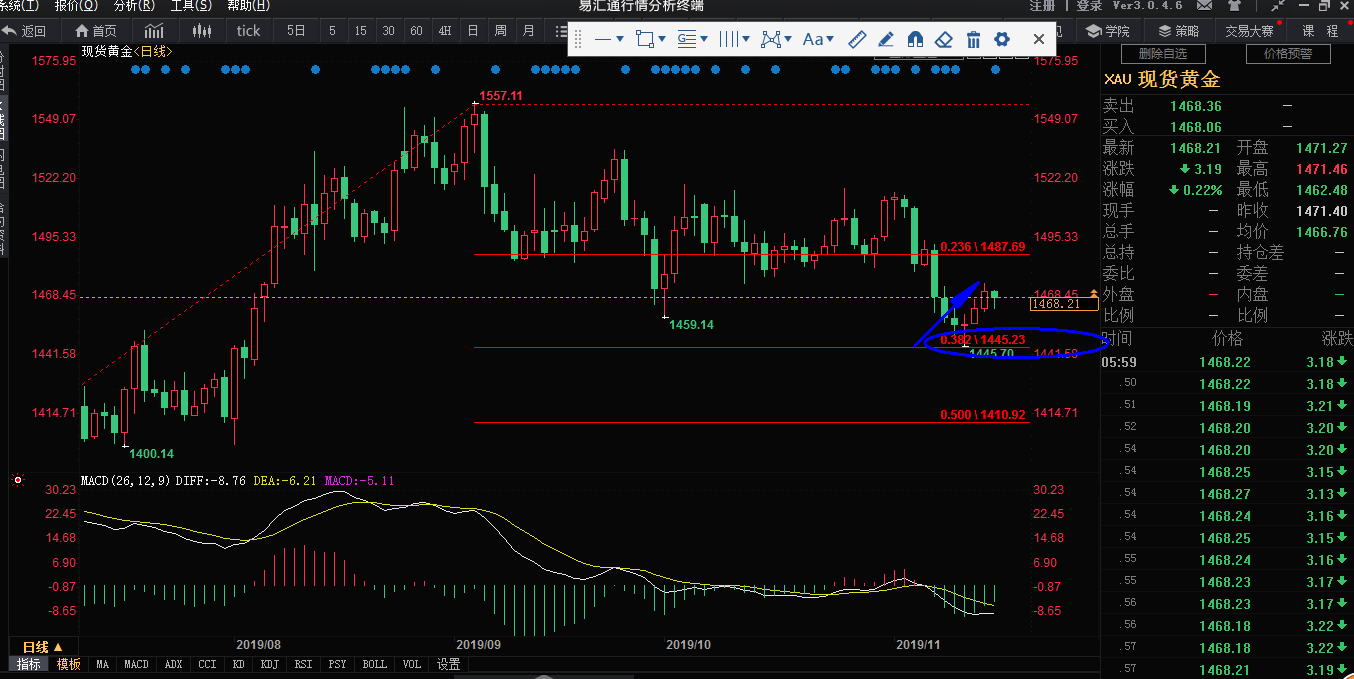1354x679 pixels.
Task: Click the pencil draw tool
Action: click(x=886, y=40)
